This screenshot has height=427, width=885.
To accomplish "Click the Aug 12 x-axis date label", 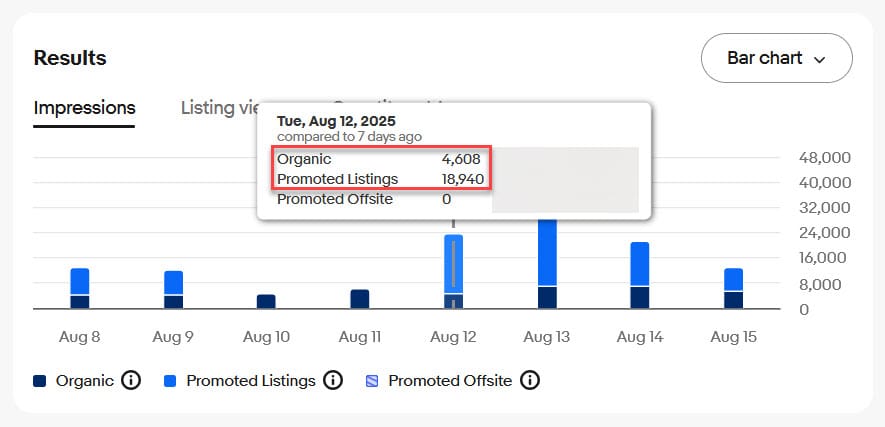I will coord(453,337).
